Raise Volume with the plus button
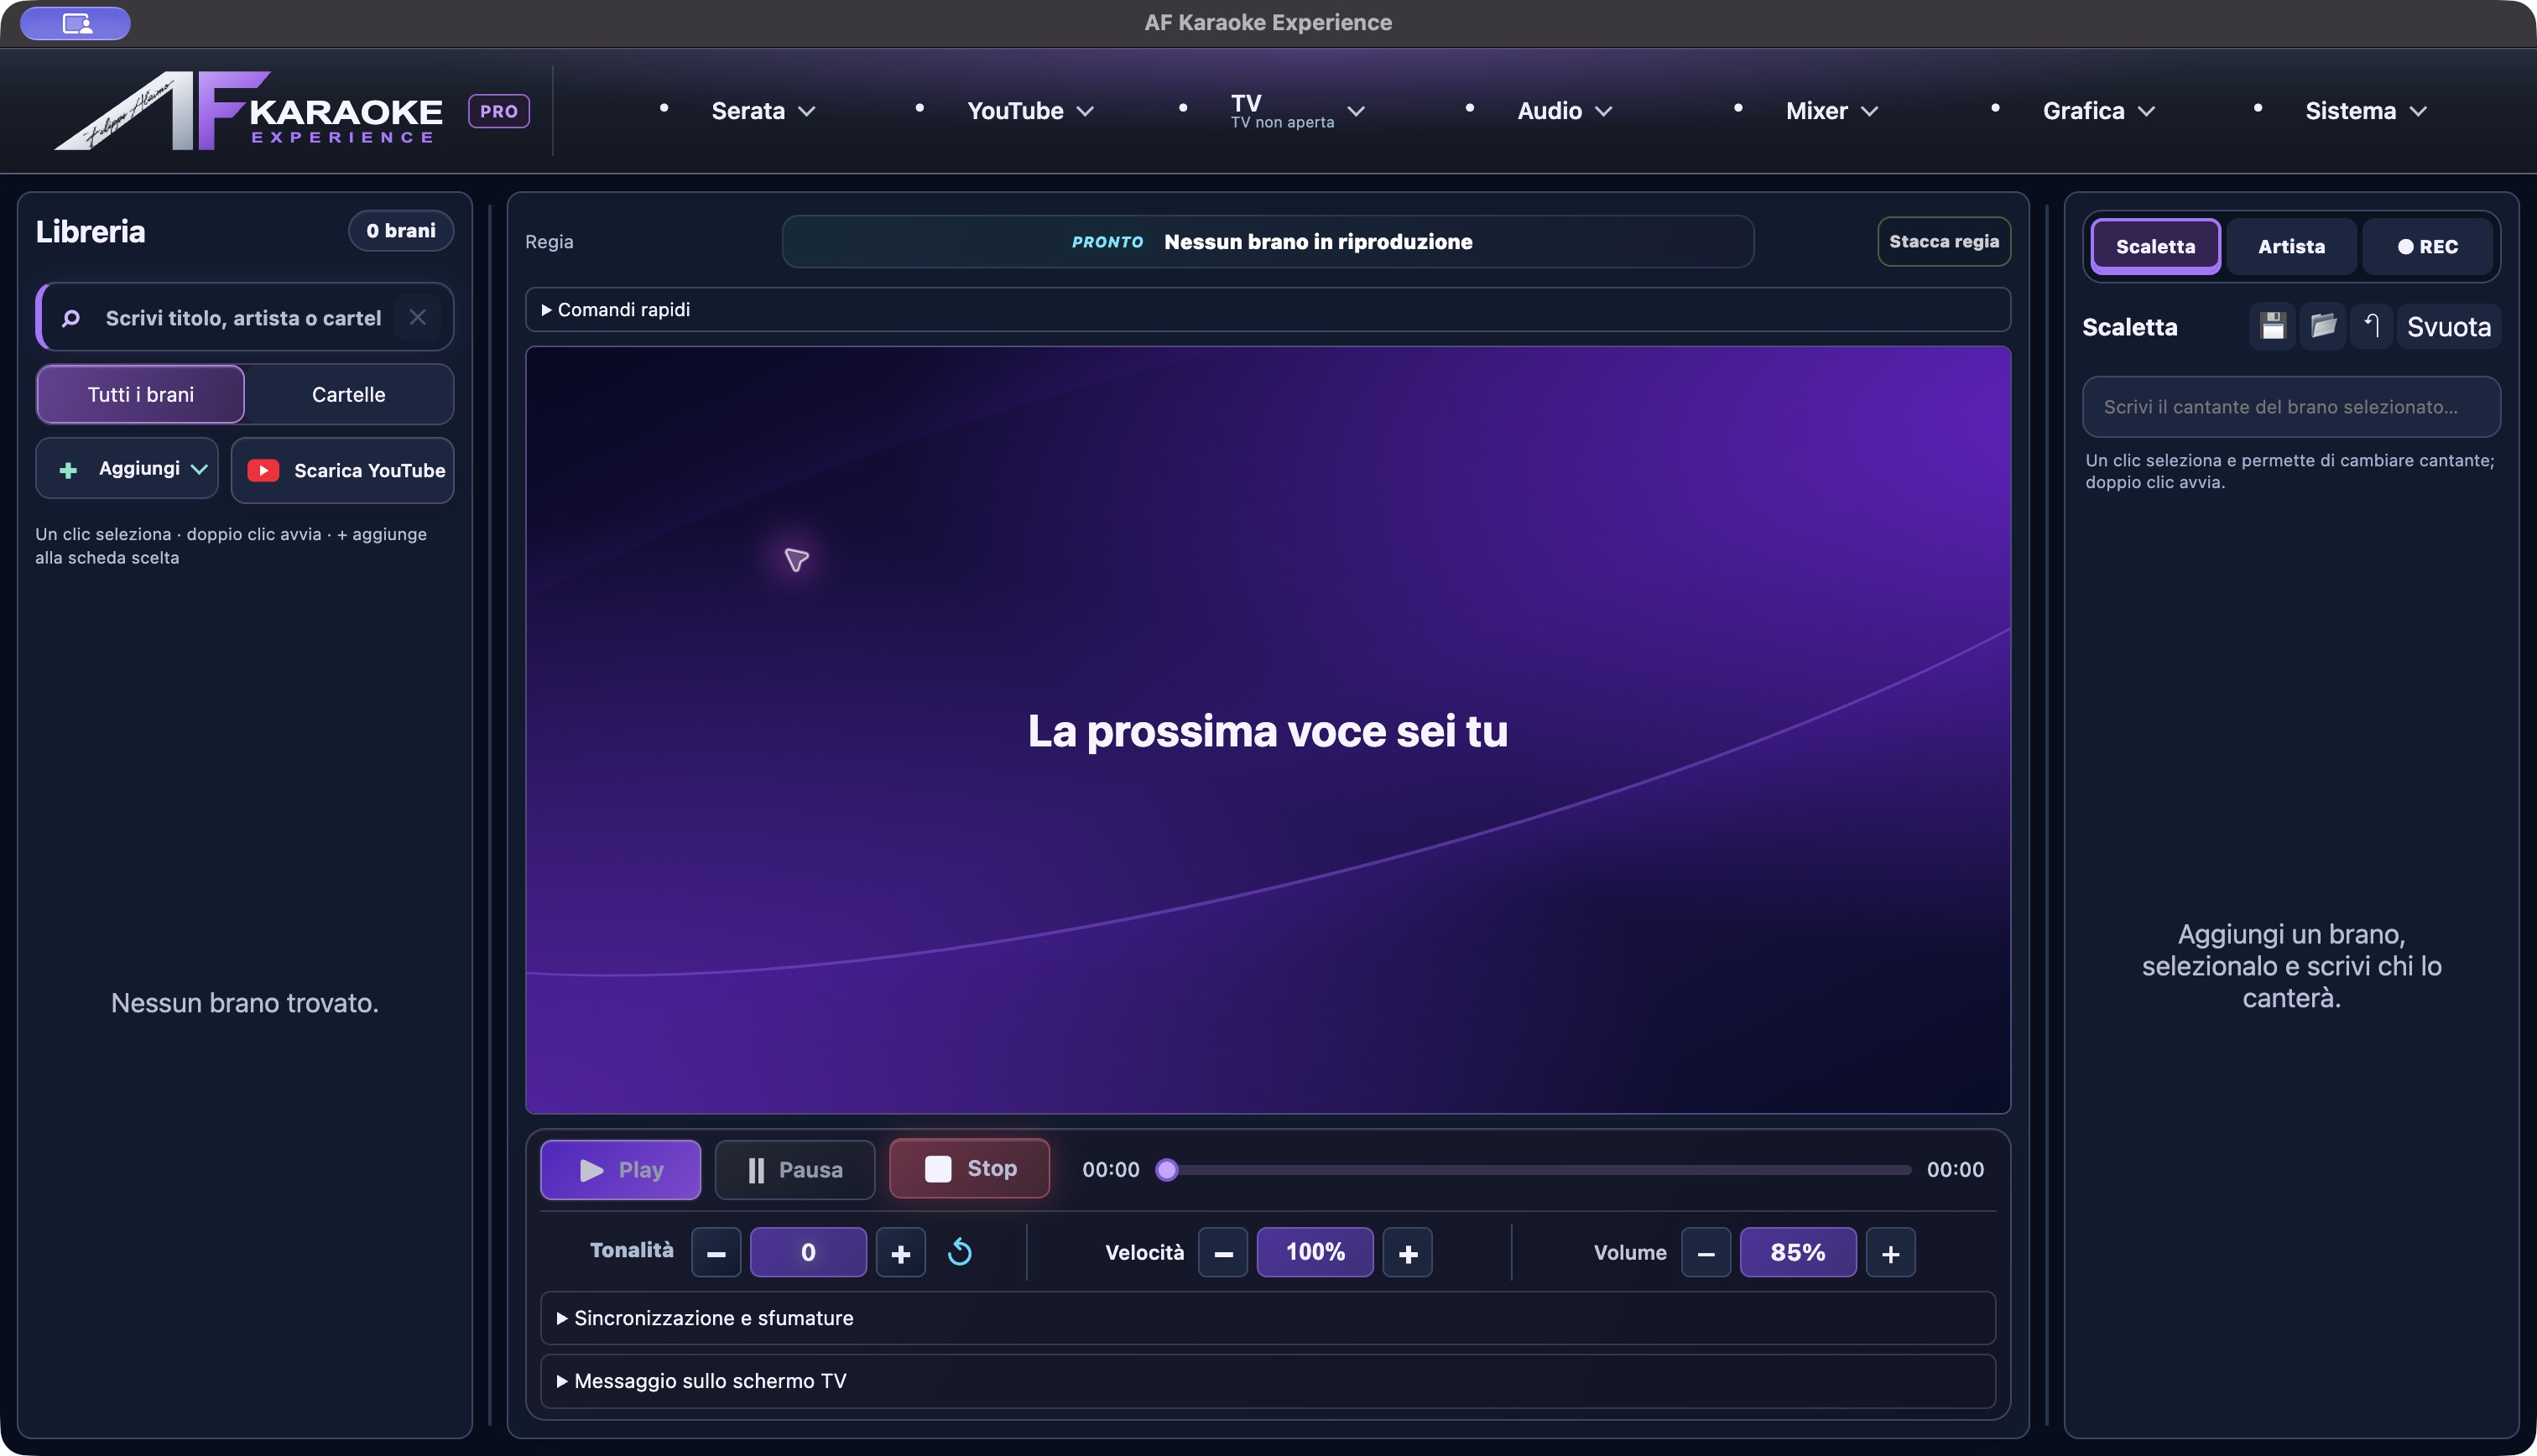 (1890, 1252)
